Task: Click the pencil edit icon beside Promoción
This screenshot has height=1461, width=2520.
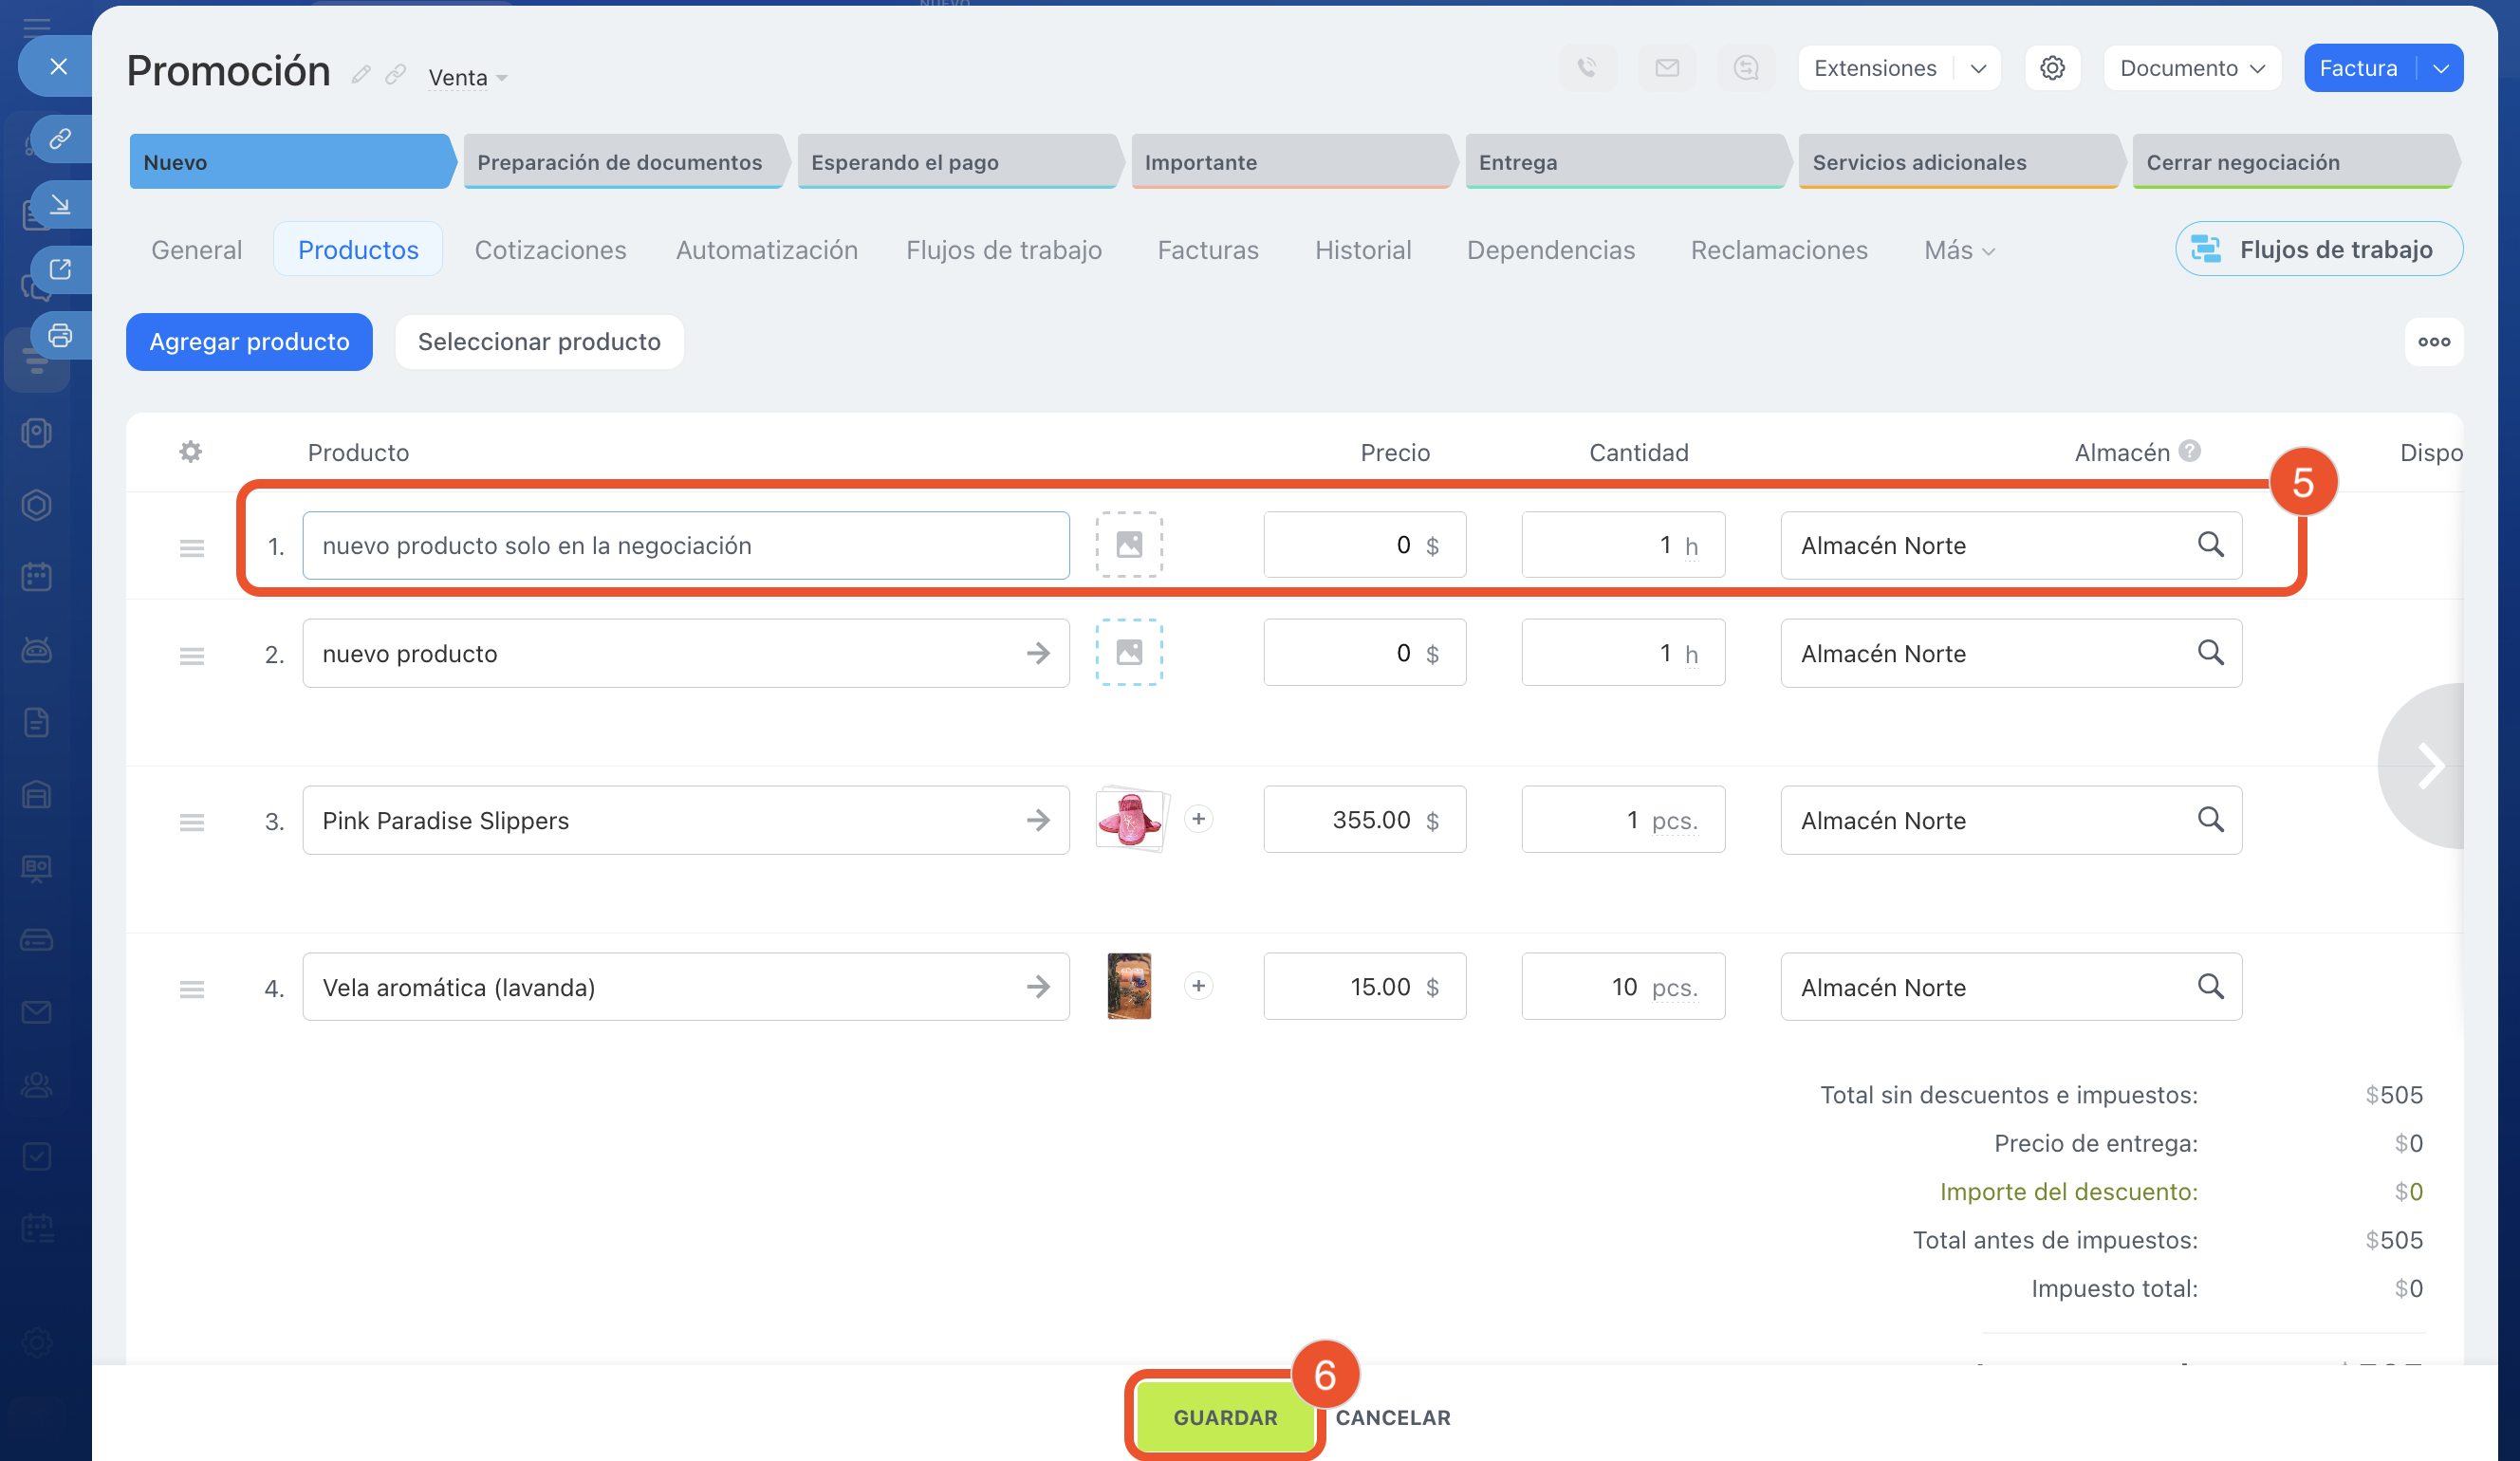Action: click(x=361, y=75)
